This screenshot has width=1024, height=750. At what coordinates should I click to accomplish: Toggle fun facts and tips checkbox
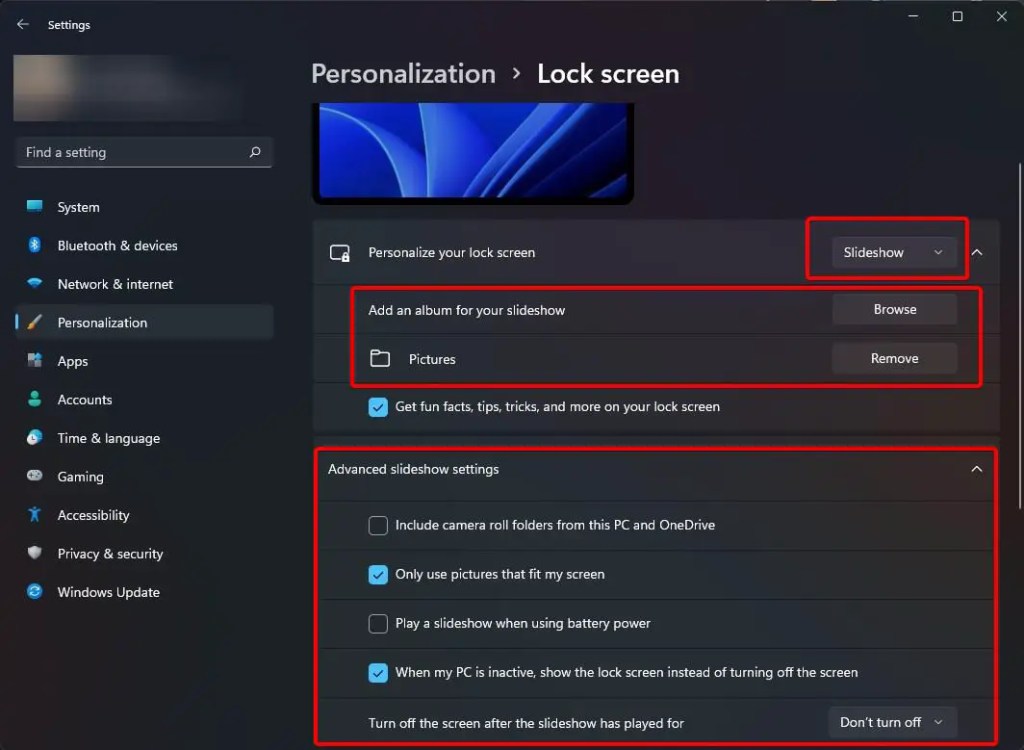(x=378, y=407)
